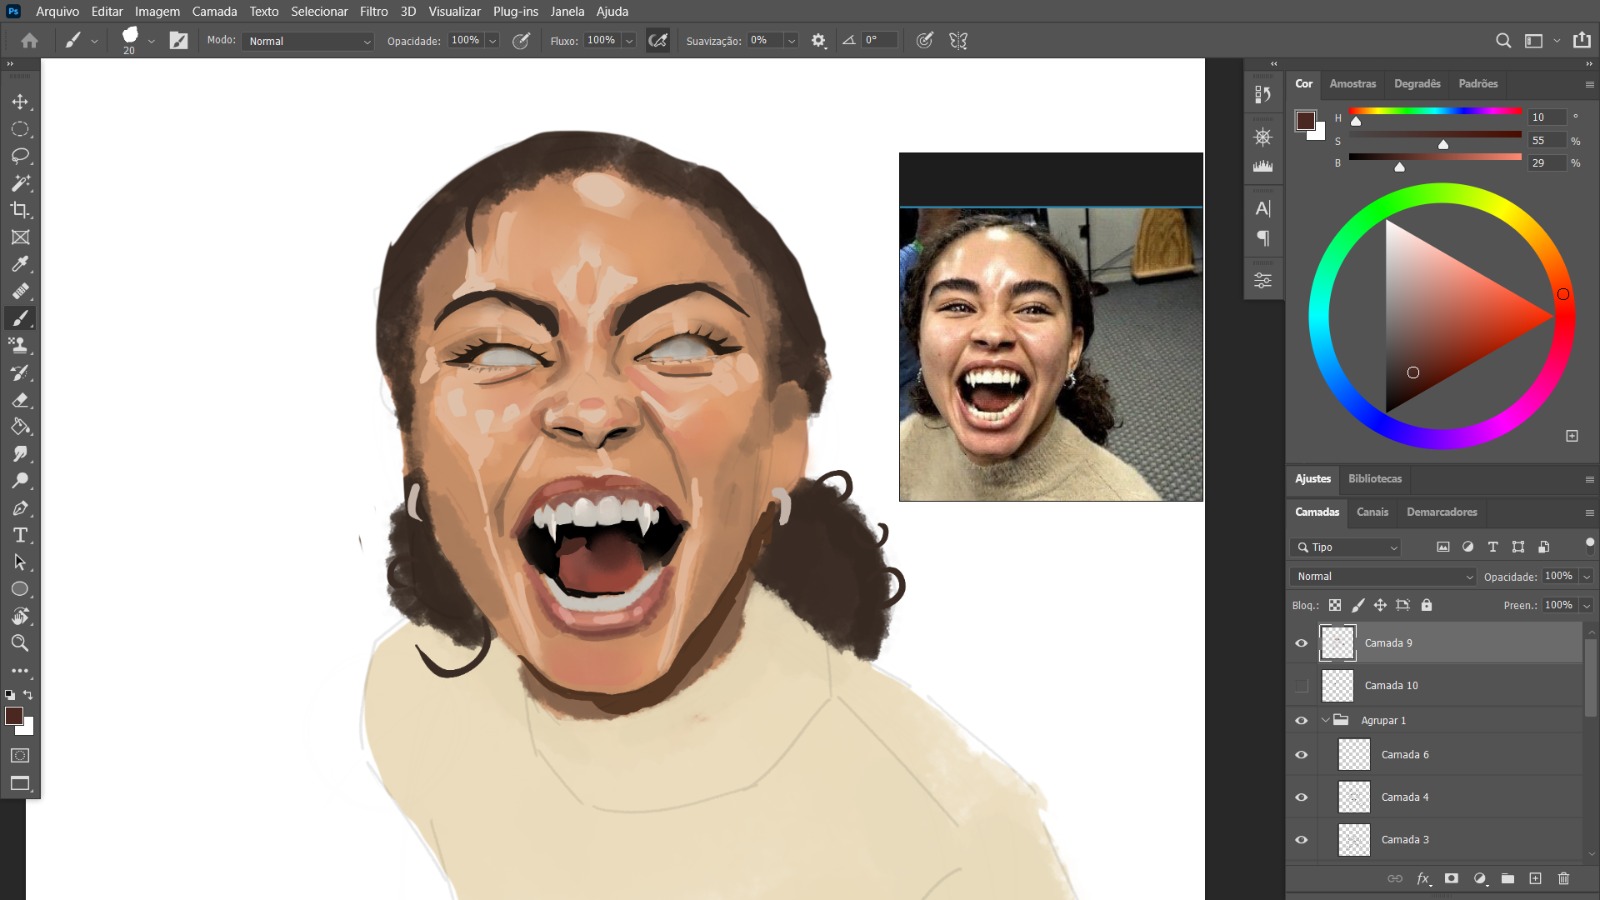Hide the Camada 9 layer
This screenshot has height=900, width=1600.
[1301, 643]
